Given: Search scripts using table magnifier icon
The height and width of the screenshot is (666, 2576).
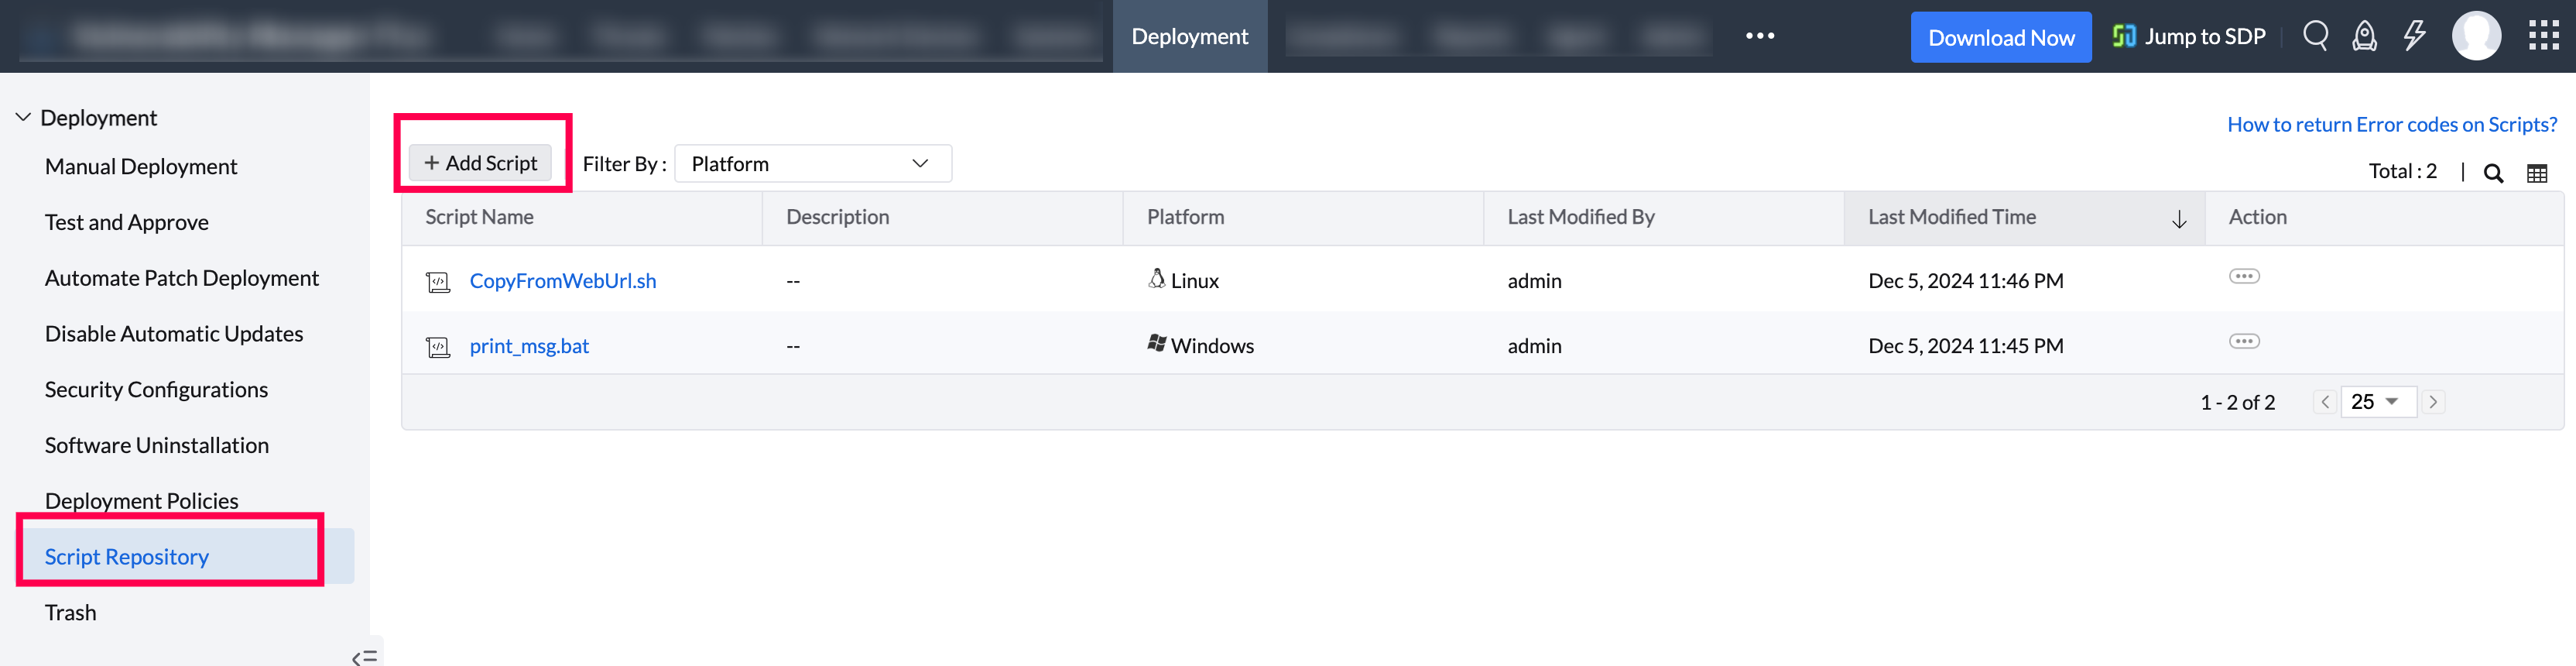Looking at the screenshot, I should pos(2493,173).
